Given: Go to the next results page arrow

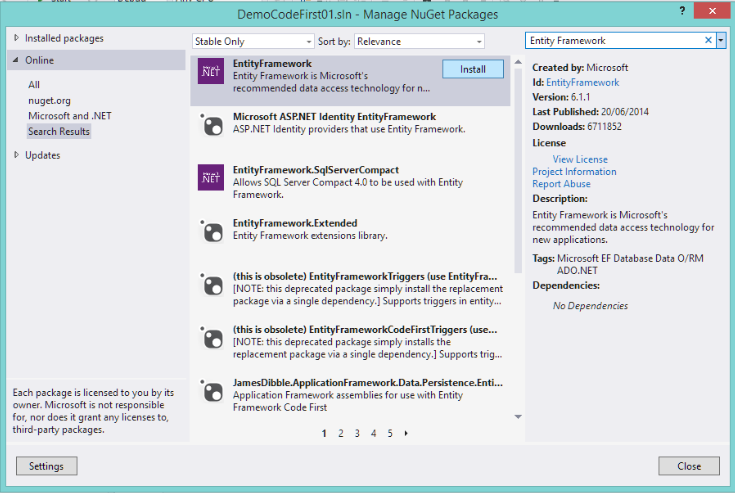Looking at the screenshot, I should tap(406, 433).
